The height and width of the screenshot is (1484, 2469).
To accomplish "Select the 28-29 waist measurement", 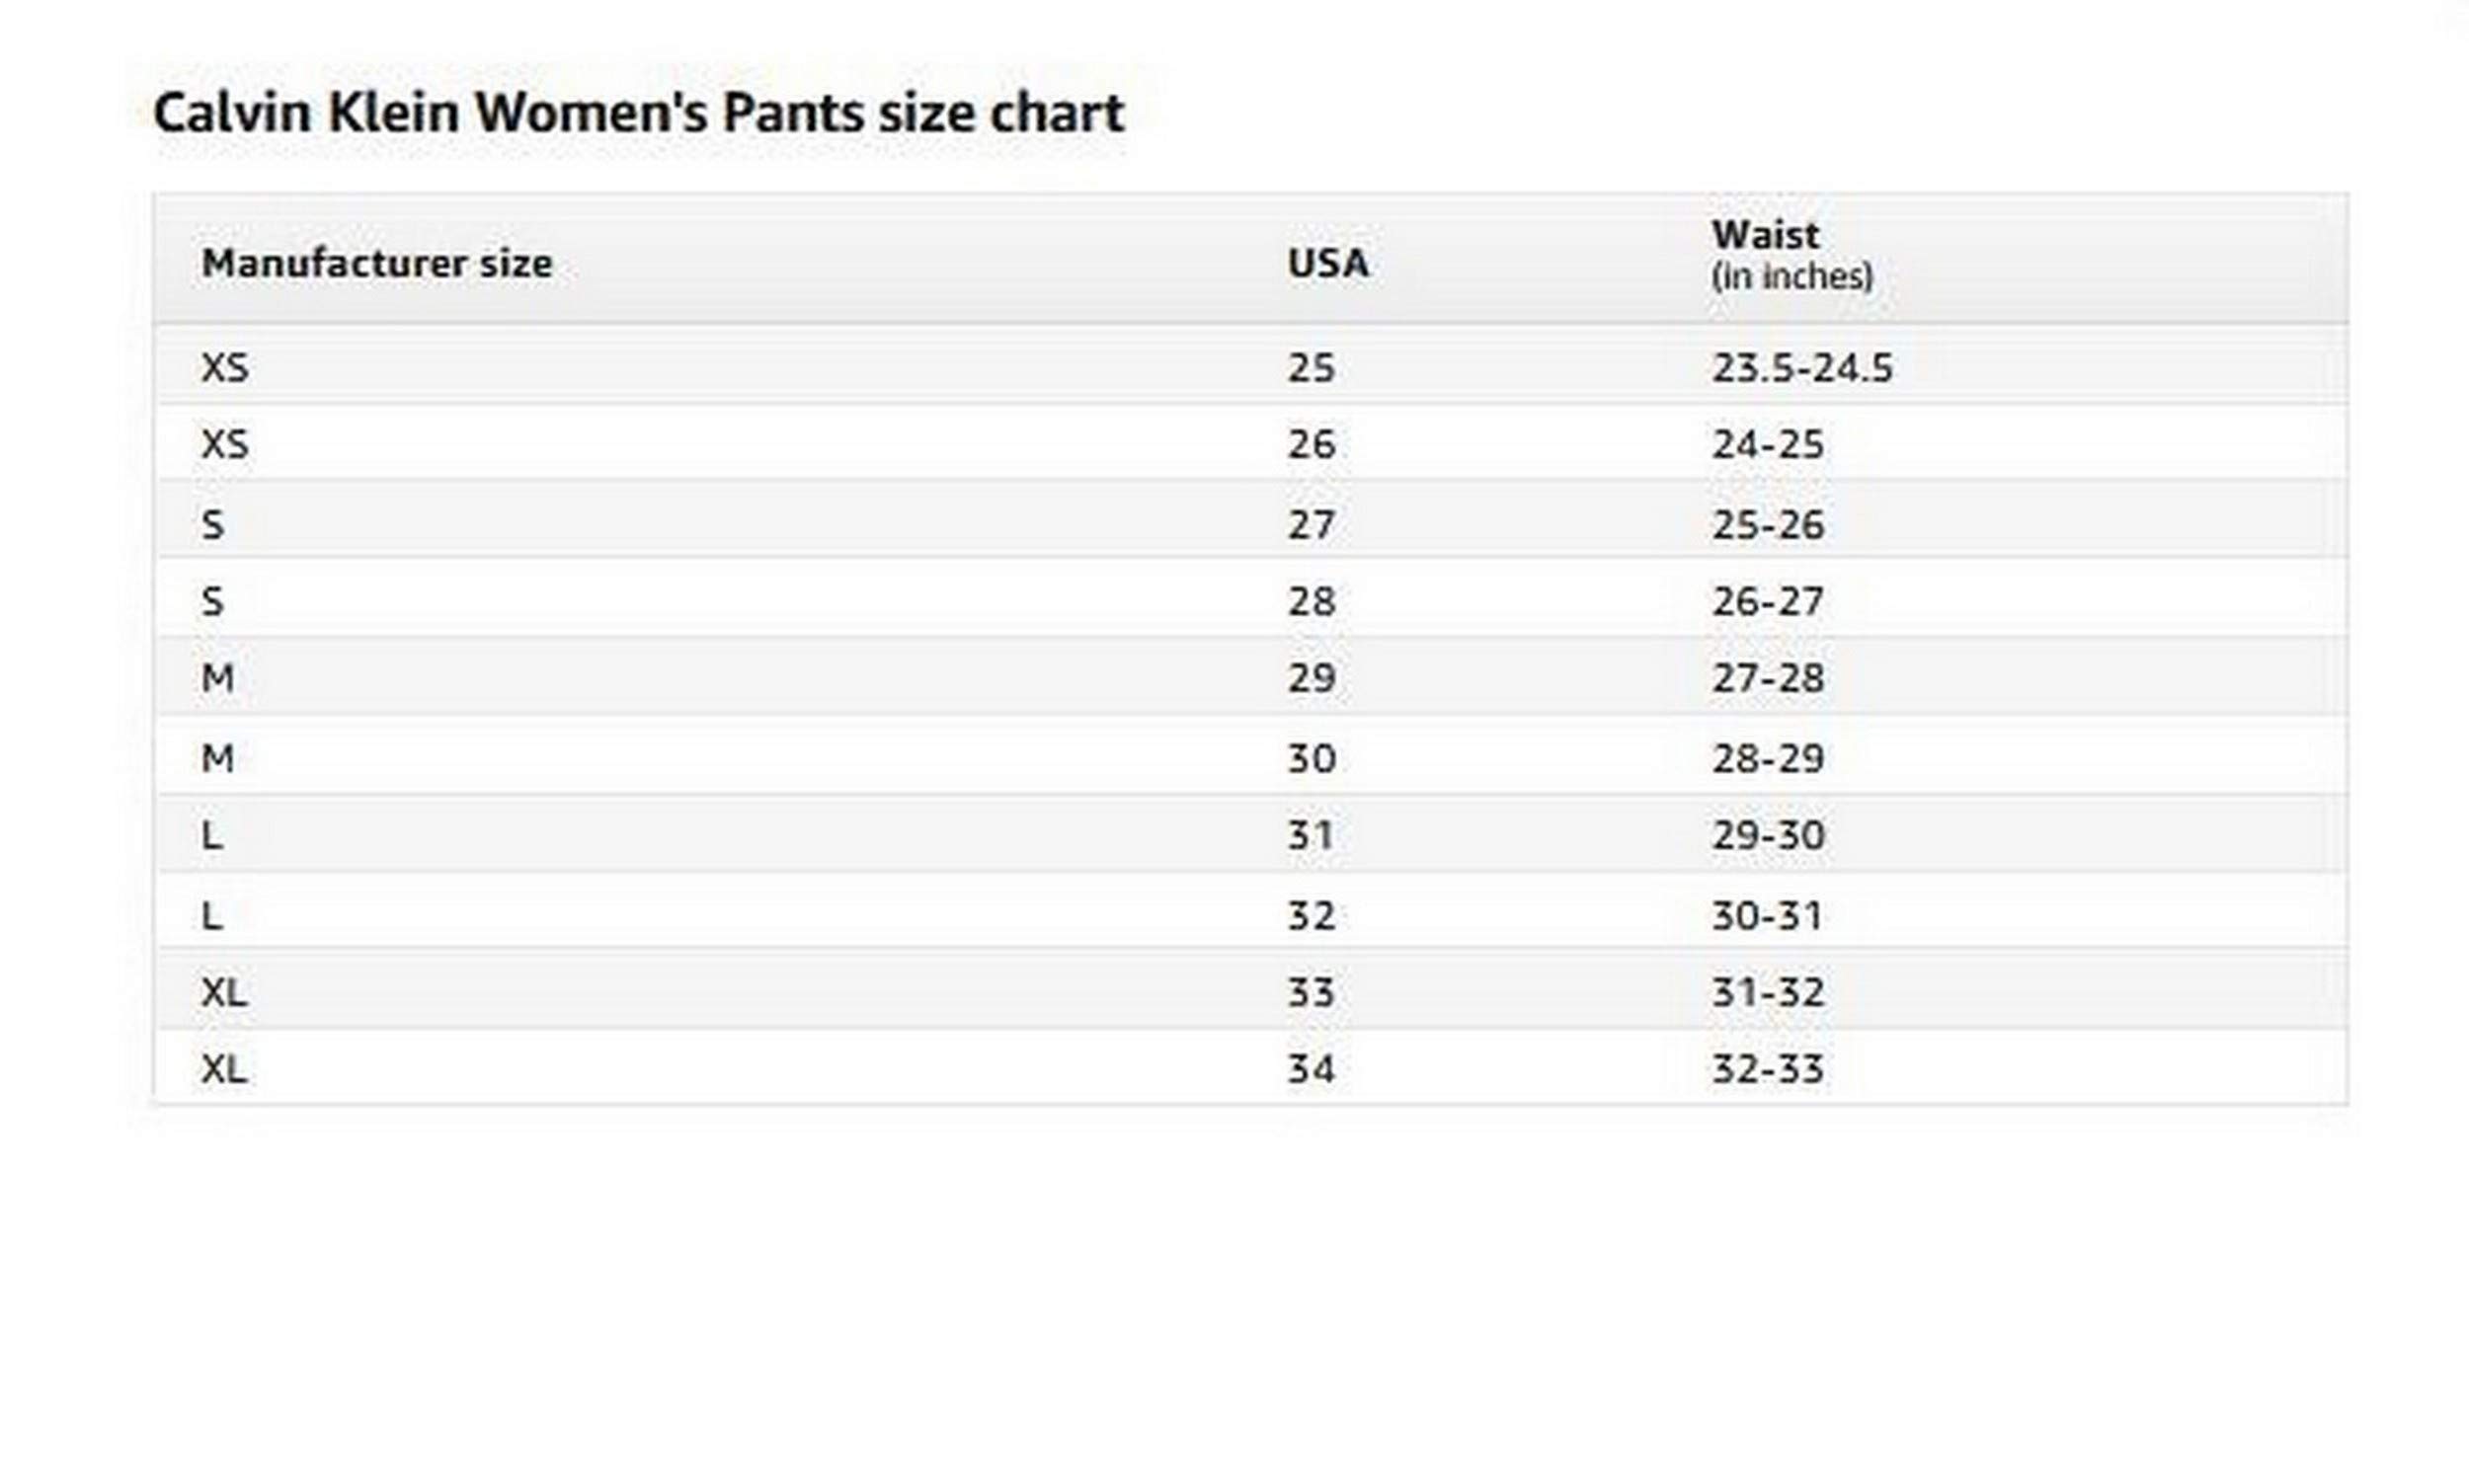I will pos(1767,759).
